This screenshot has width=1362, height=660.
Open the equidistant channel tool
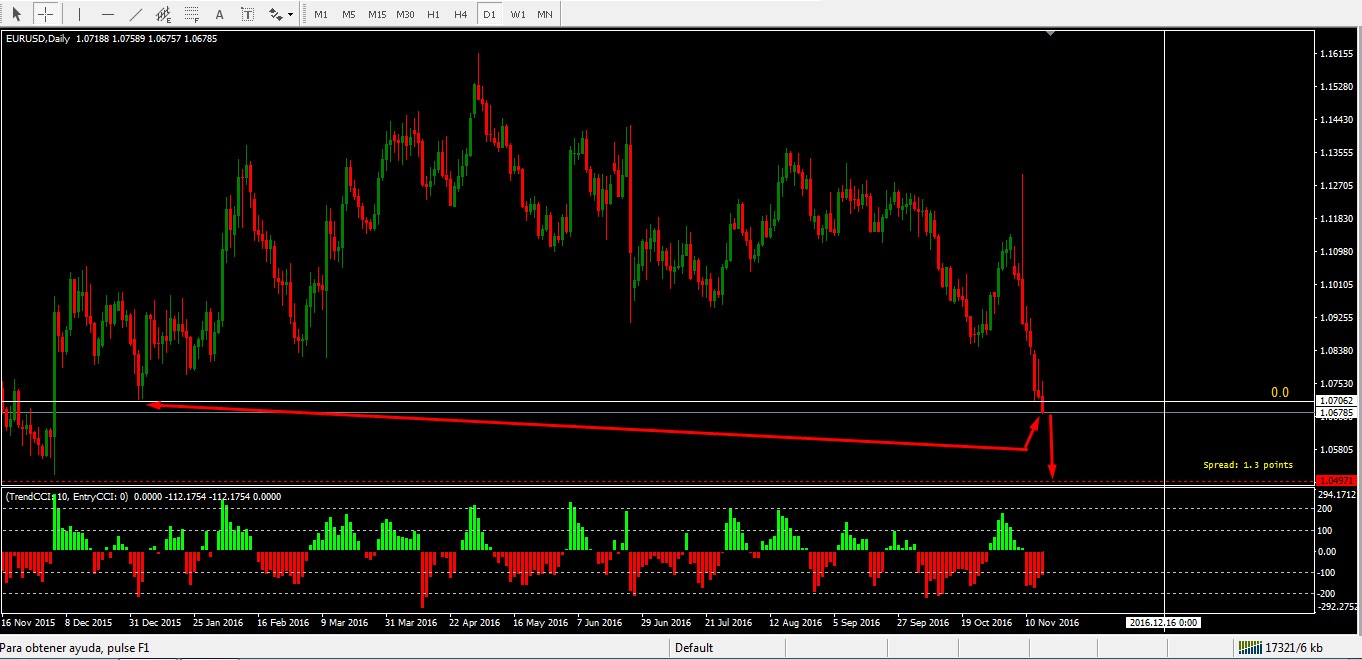(x=163, y=13)
